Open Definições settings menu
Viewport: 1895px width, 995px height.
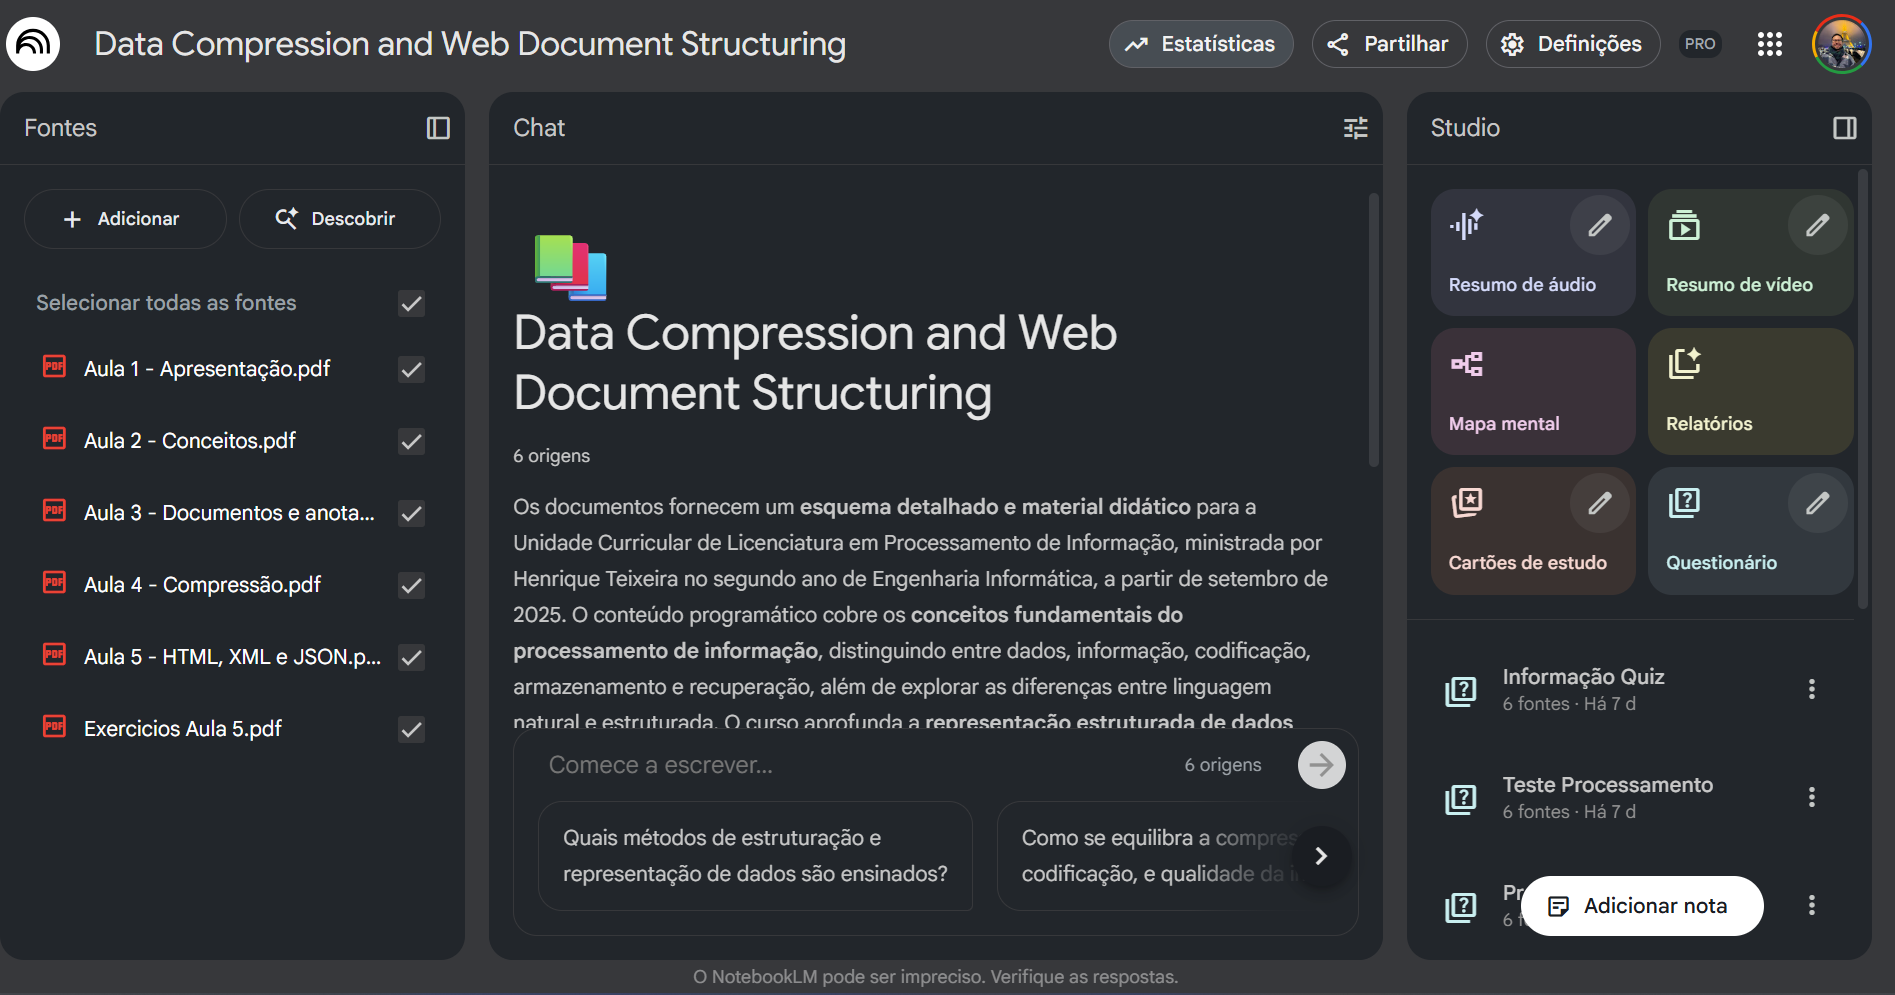pyautogui.click(x=1572, y=44)
